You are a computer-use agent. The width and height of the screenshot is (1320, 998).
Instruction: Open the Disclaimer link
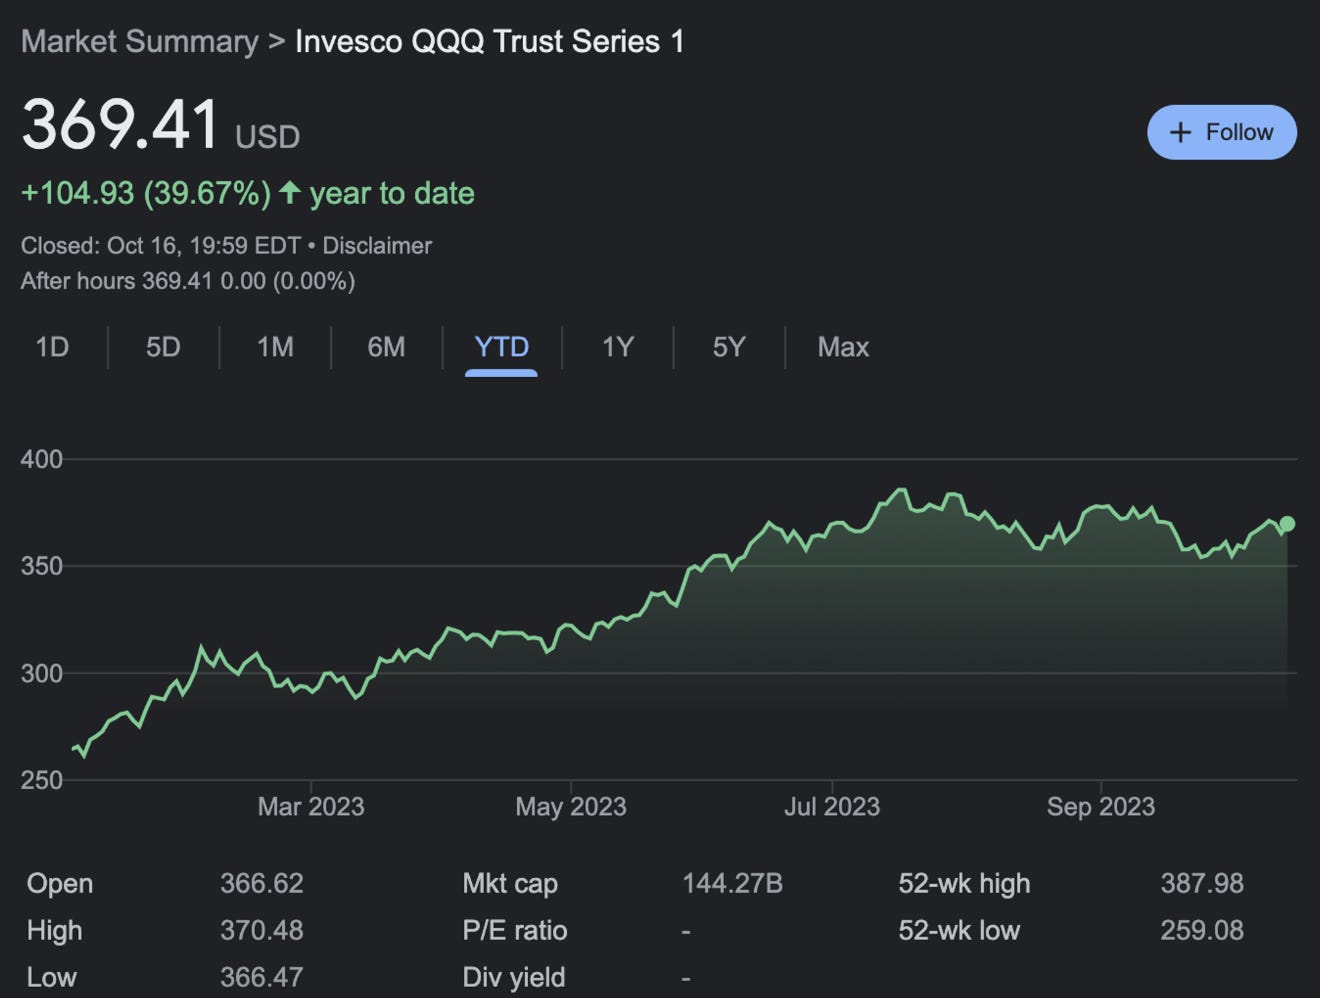(x=377, y=245)
